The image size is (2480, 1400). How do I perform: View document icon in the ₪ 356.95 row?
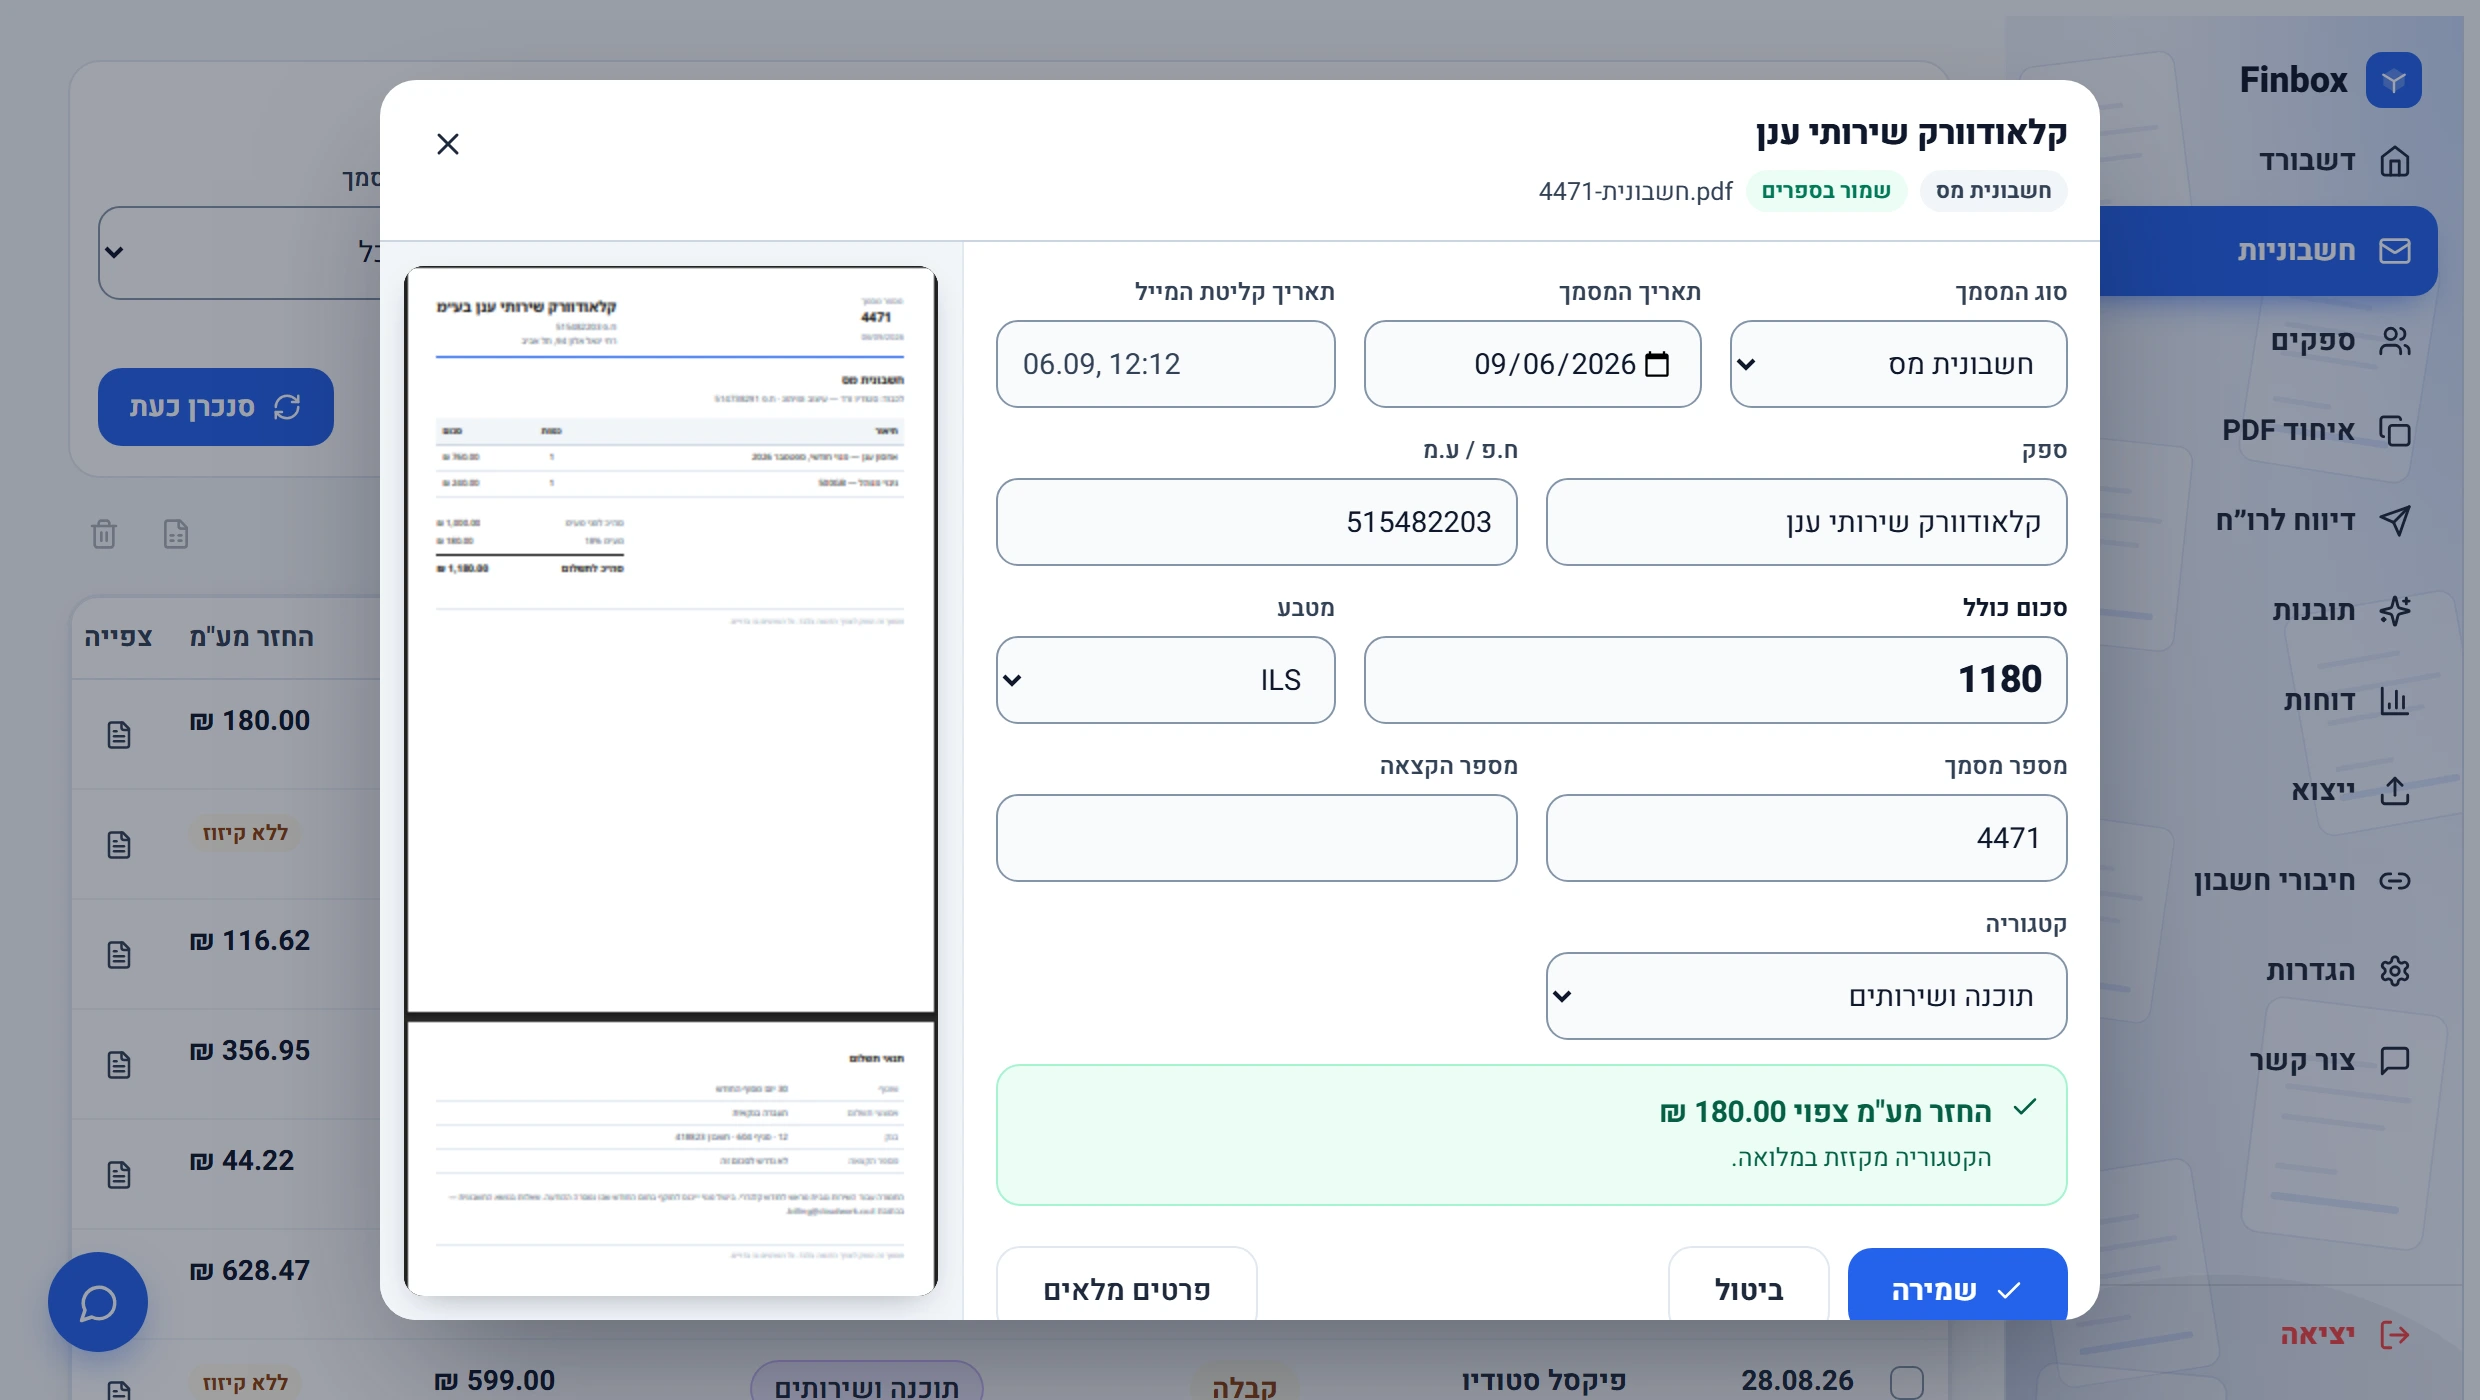[119, 1064]
